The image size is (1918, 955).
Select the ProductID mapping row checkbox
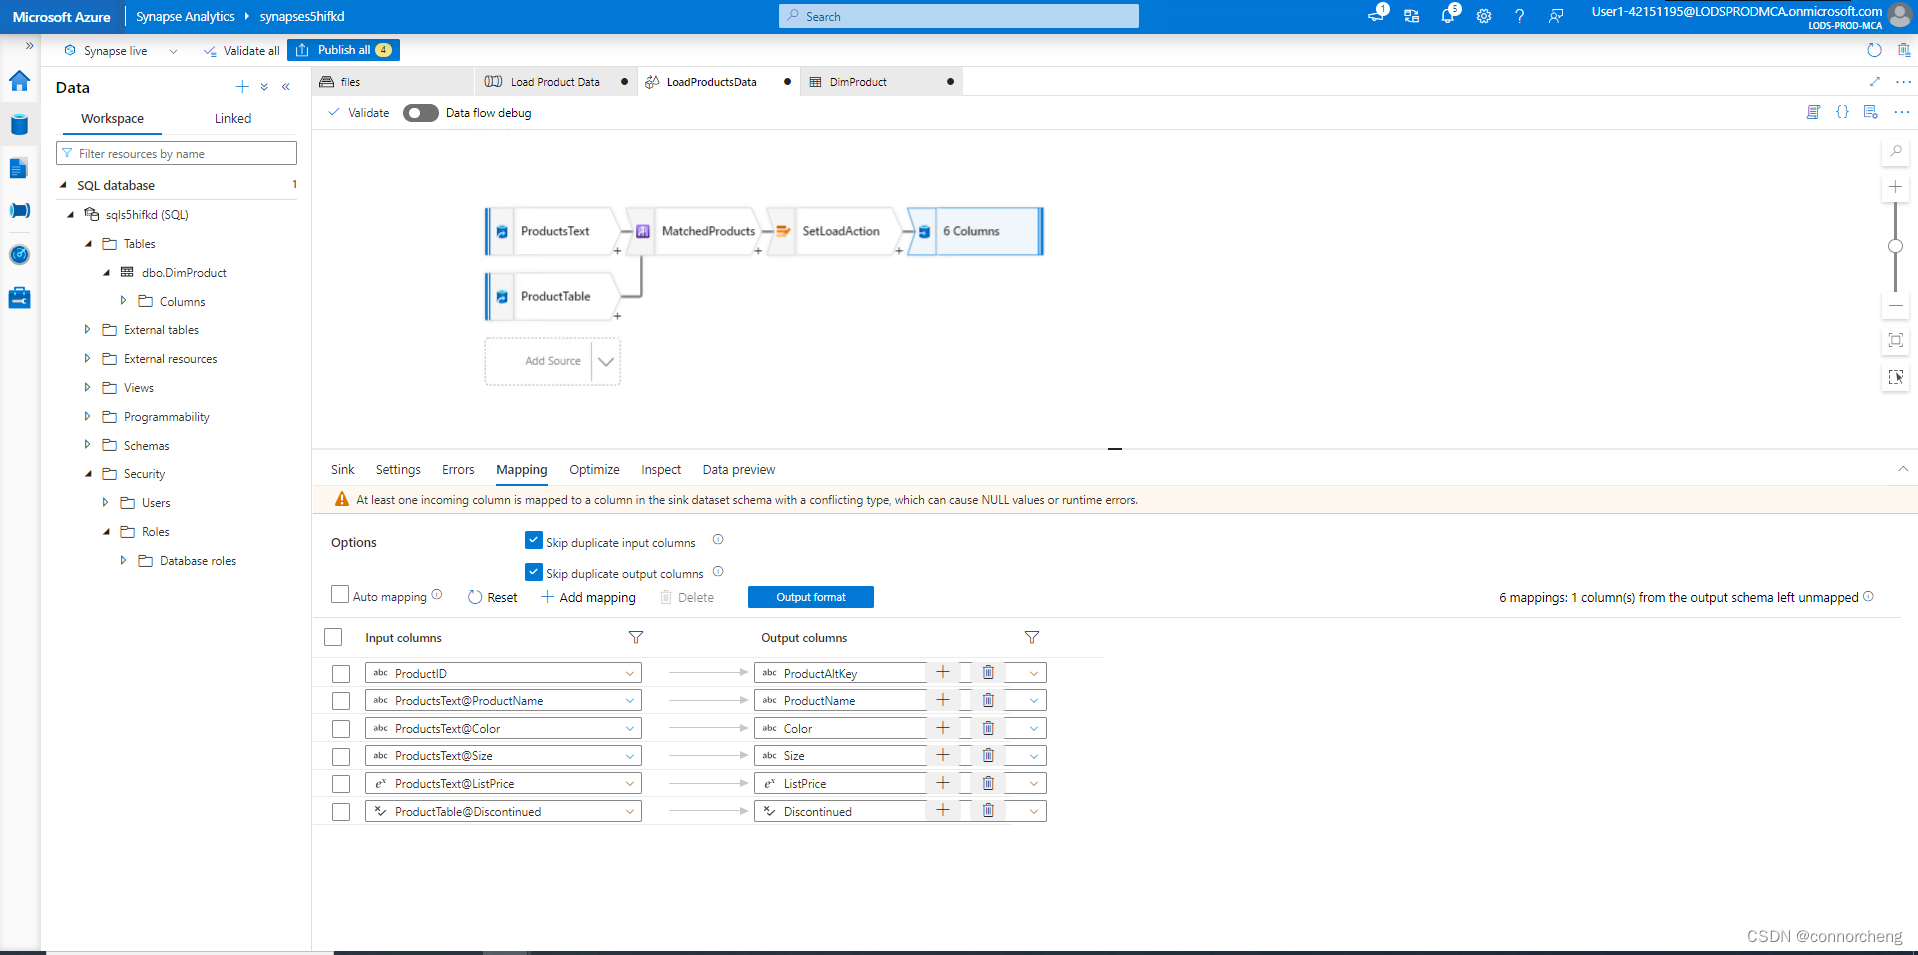[x=341, y=674]
